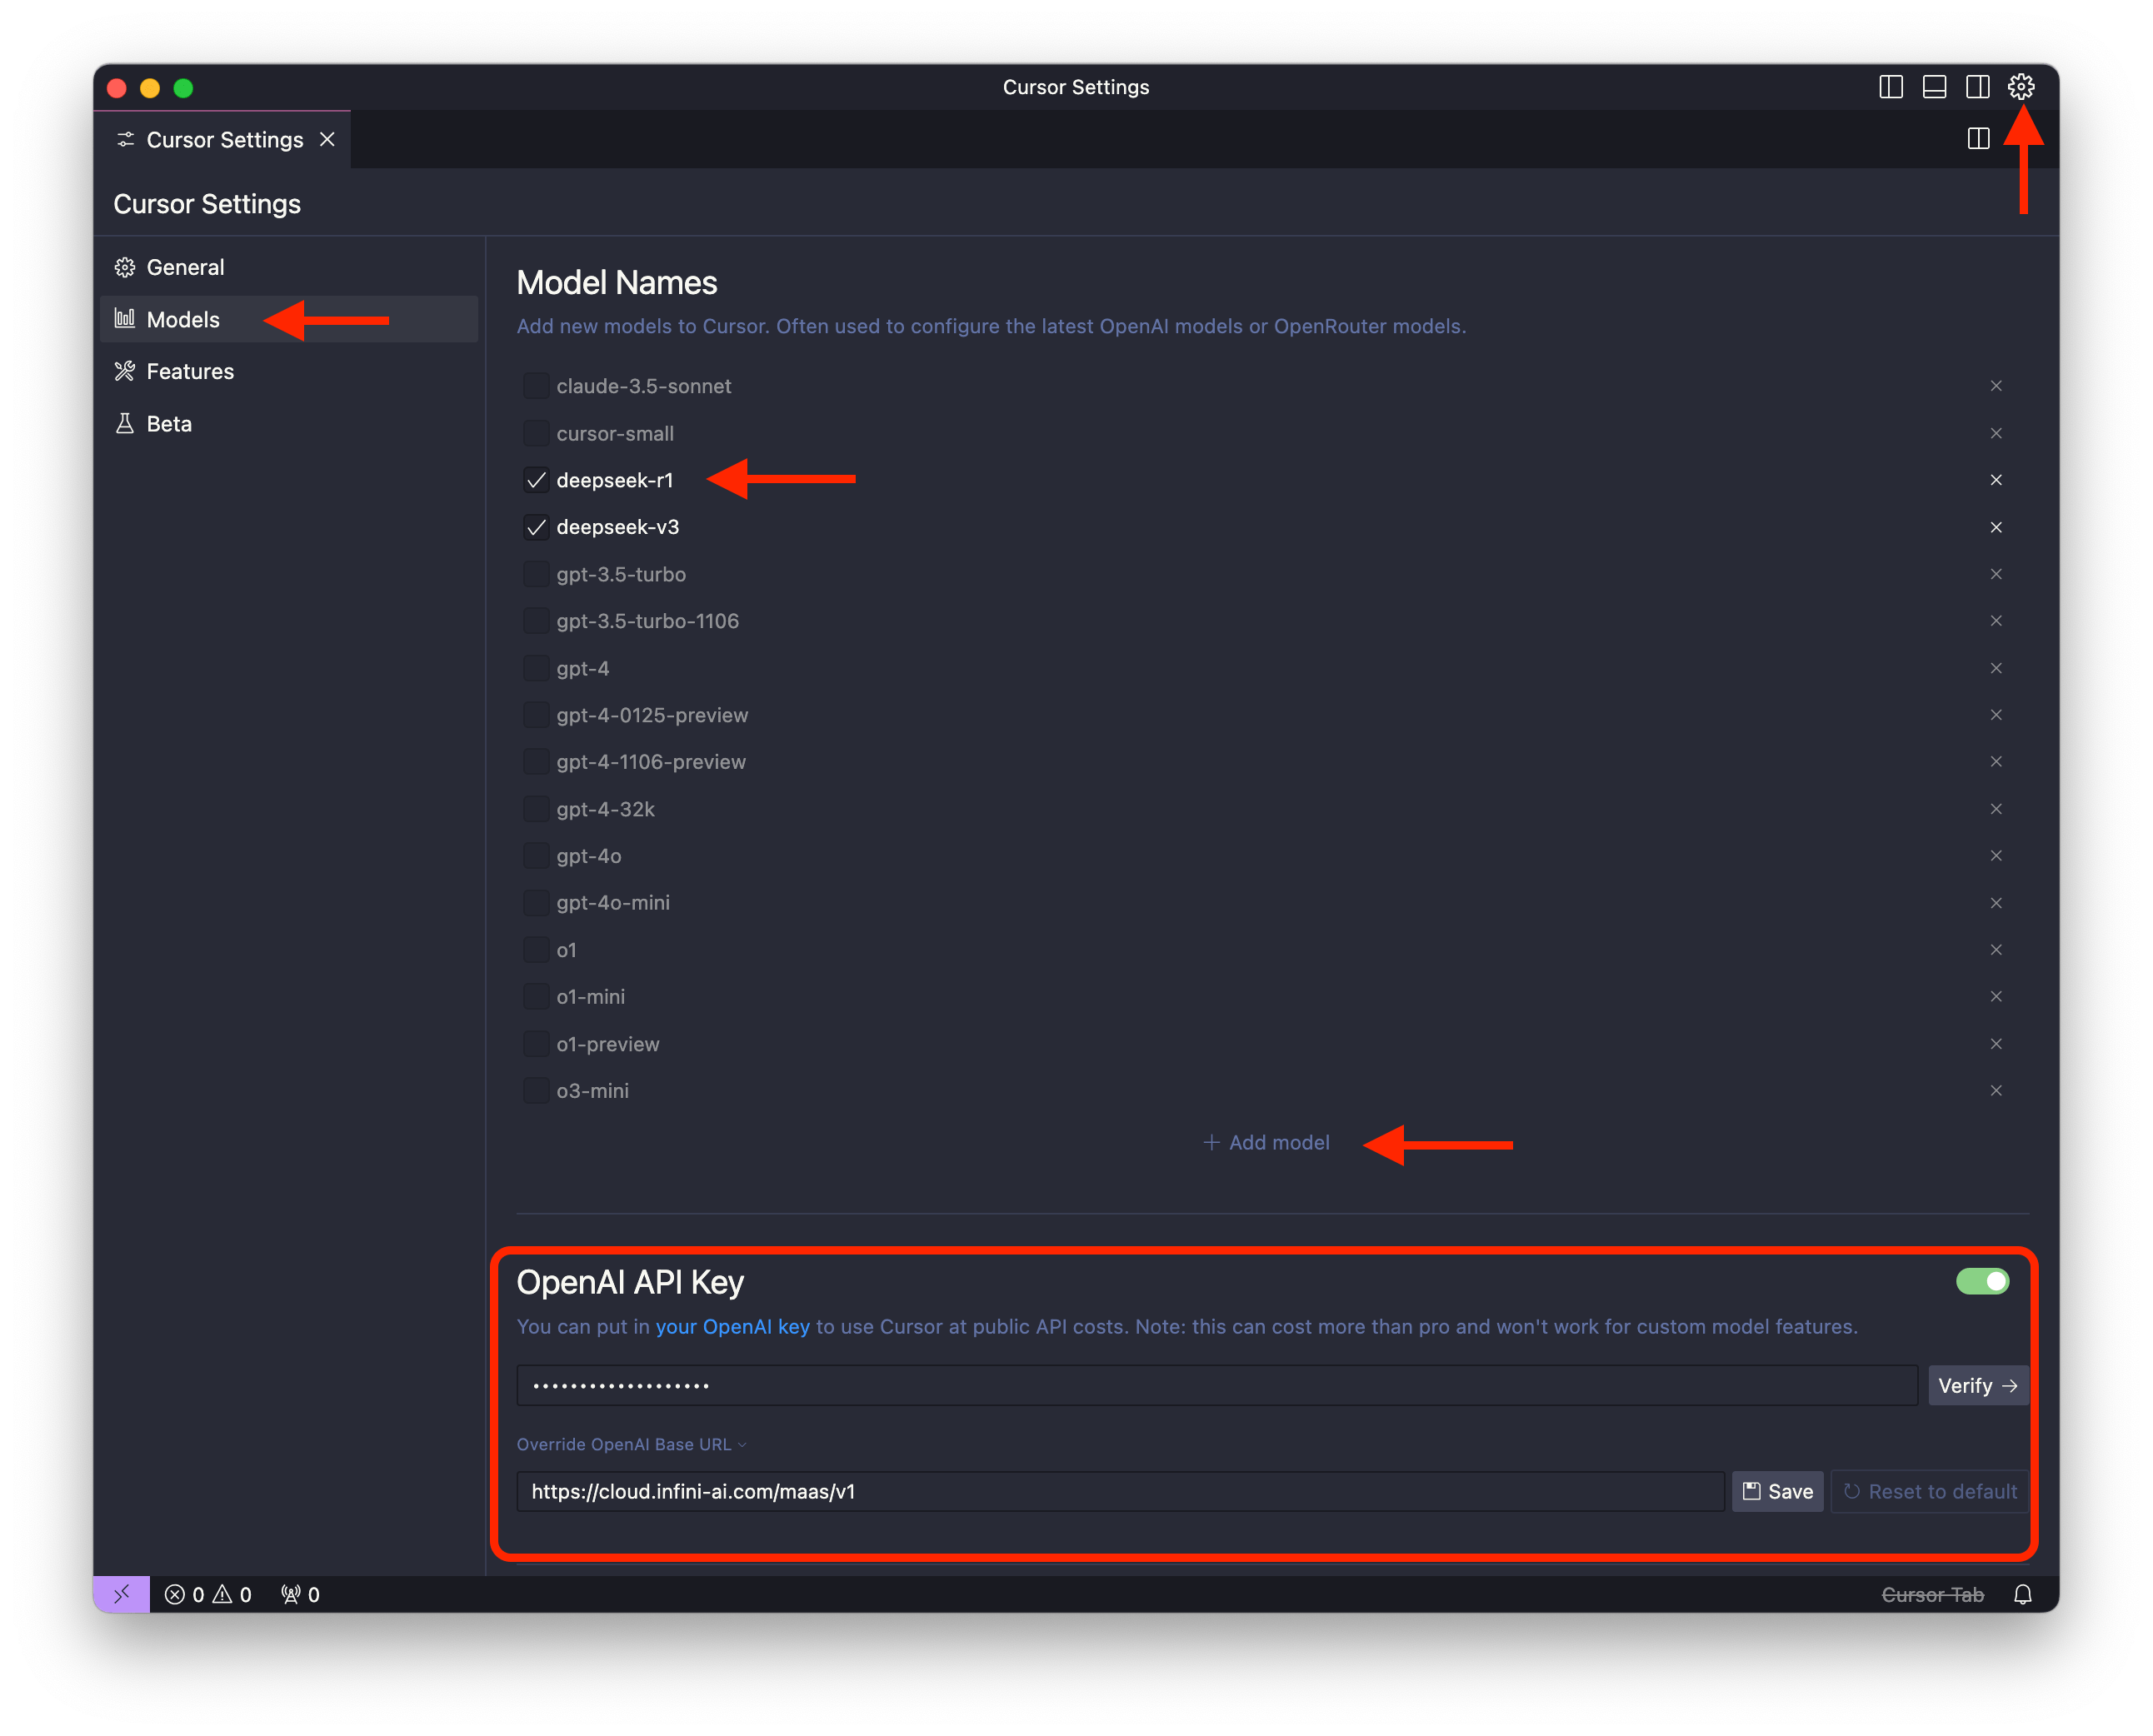Uncheck the deepseek-v3 model

tap(536, 527)
